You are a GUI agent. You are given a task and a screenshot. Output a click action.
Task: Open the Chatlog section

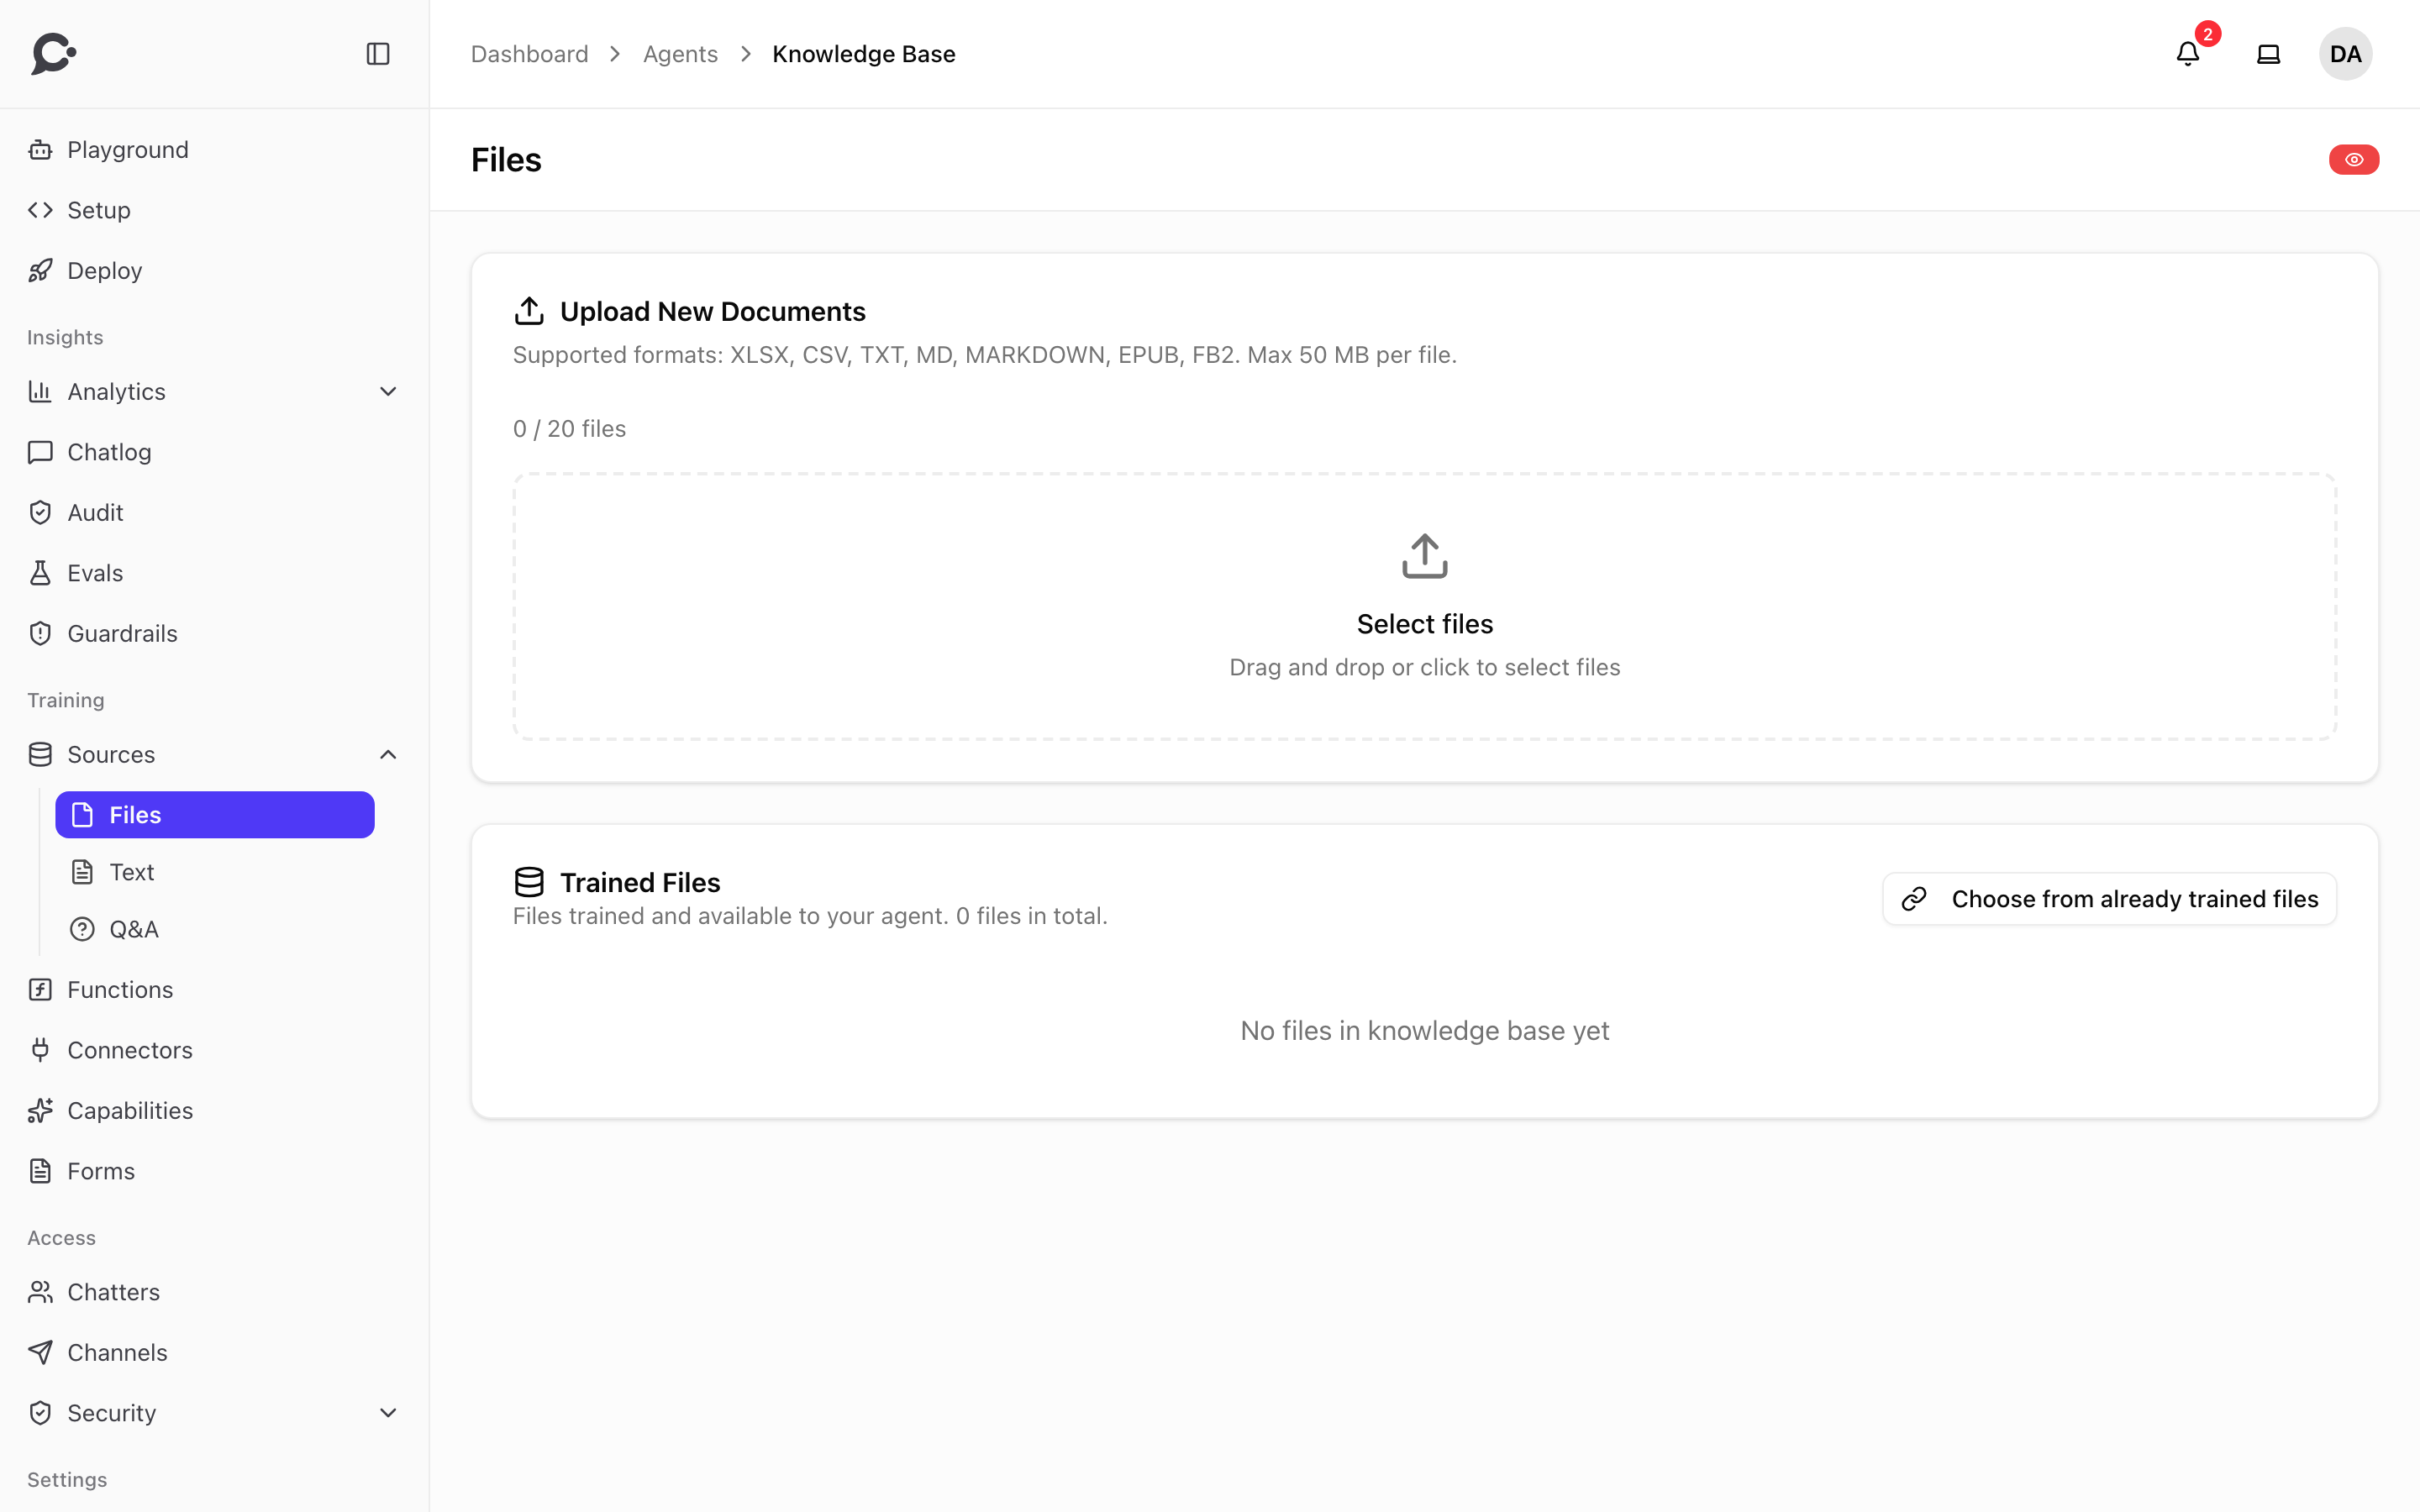point(214,452)
